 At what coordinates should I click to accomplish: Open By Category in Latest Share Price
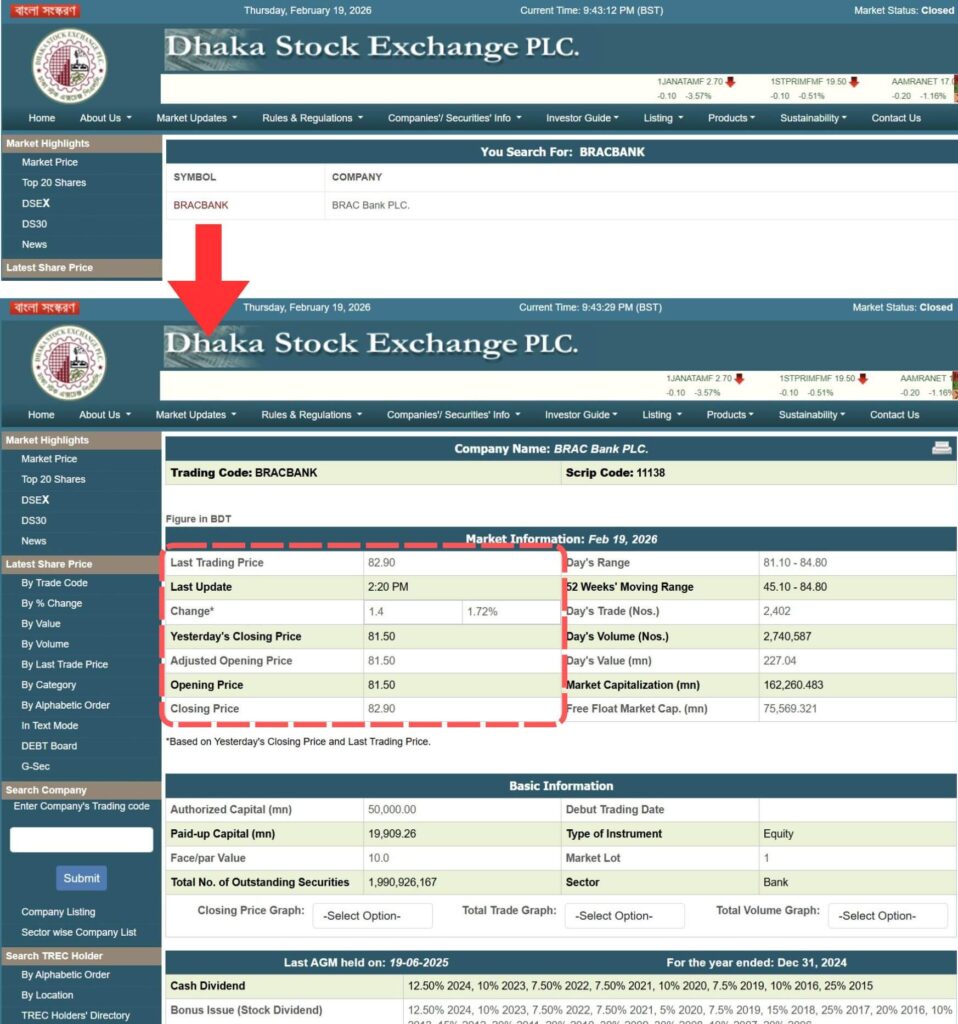tap(49, 685)
